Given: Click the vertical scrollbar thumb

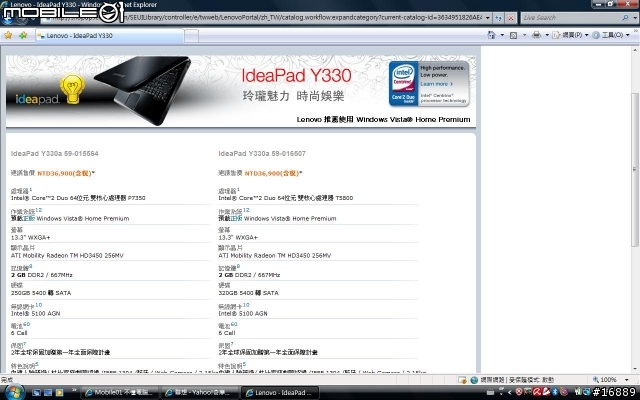Looking at the screenshot, I should pyautogui.click(x=635, y=169).
